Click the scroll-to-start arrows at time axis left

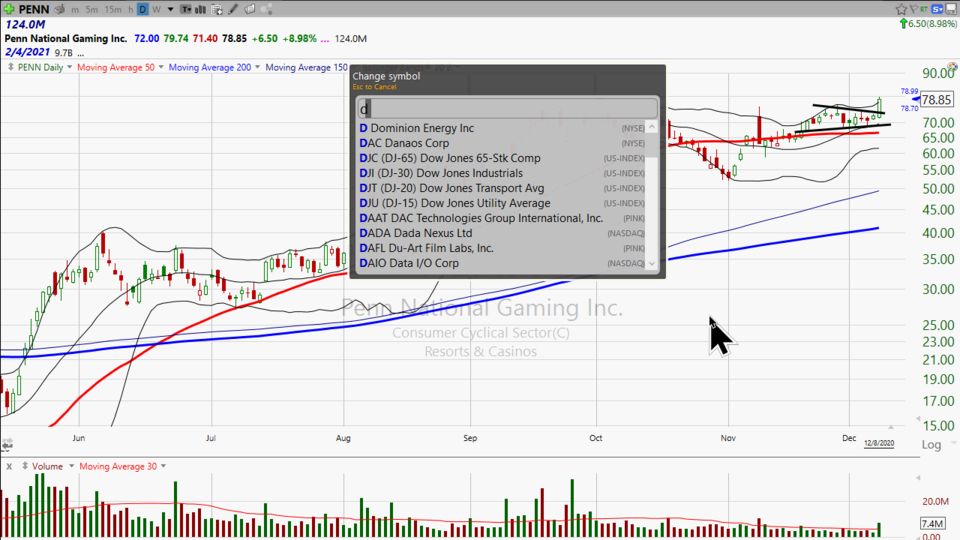click(7, 443)
